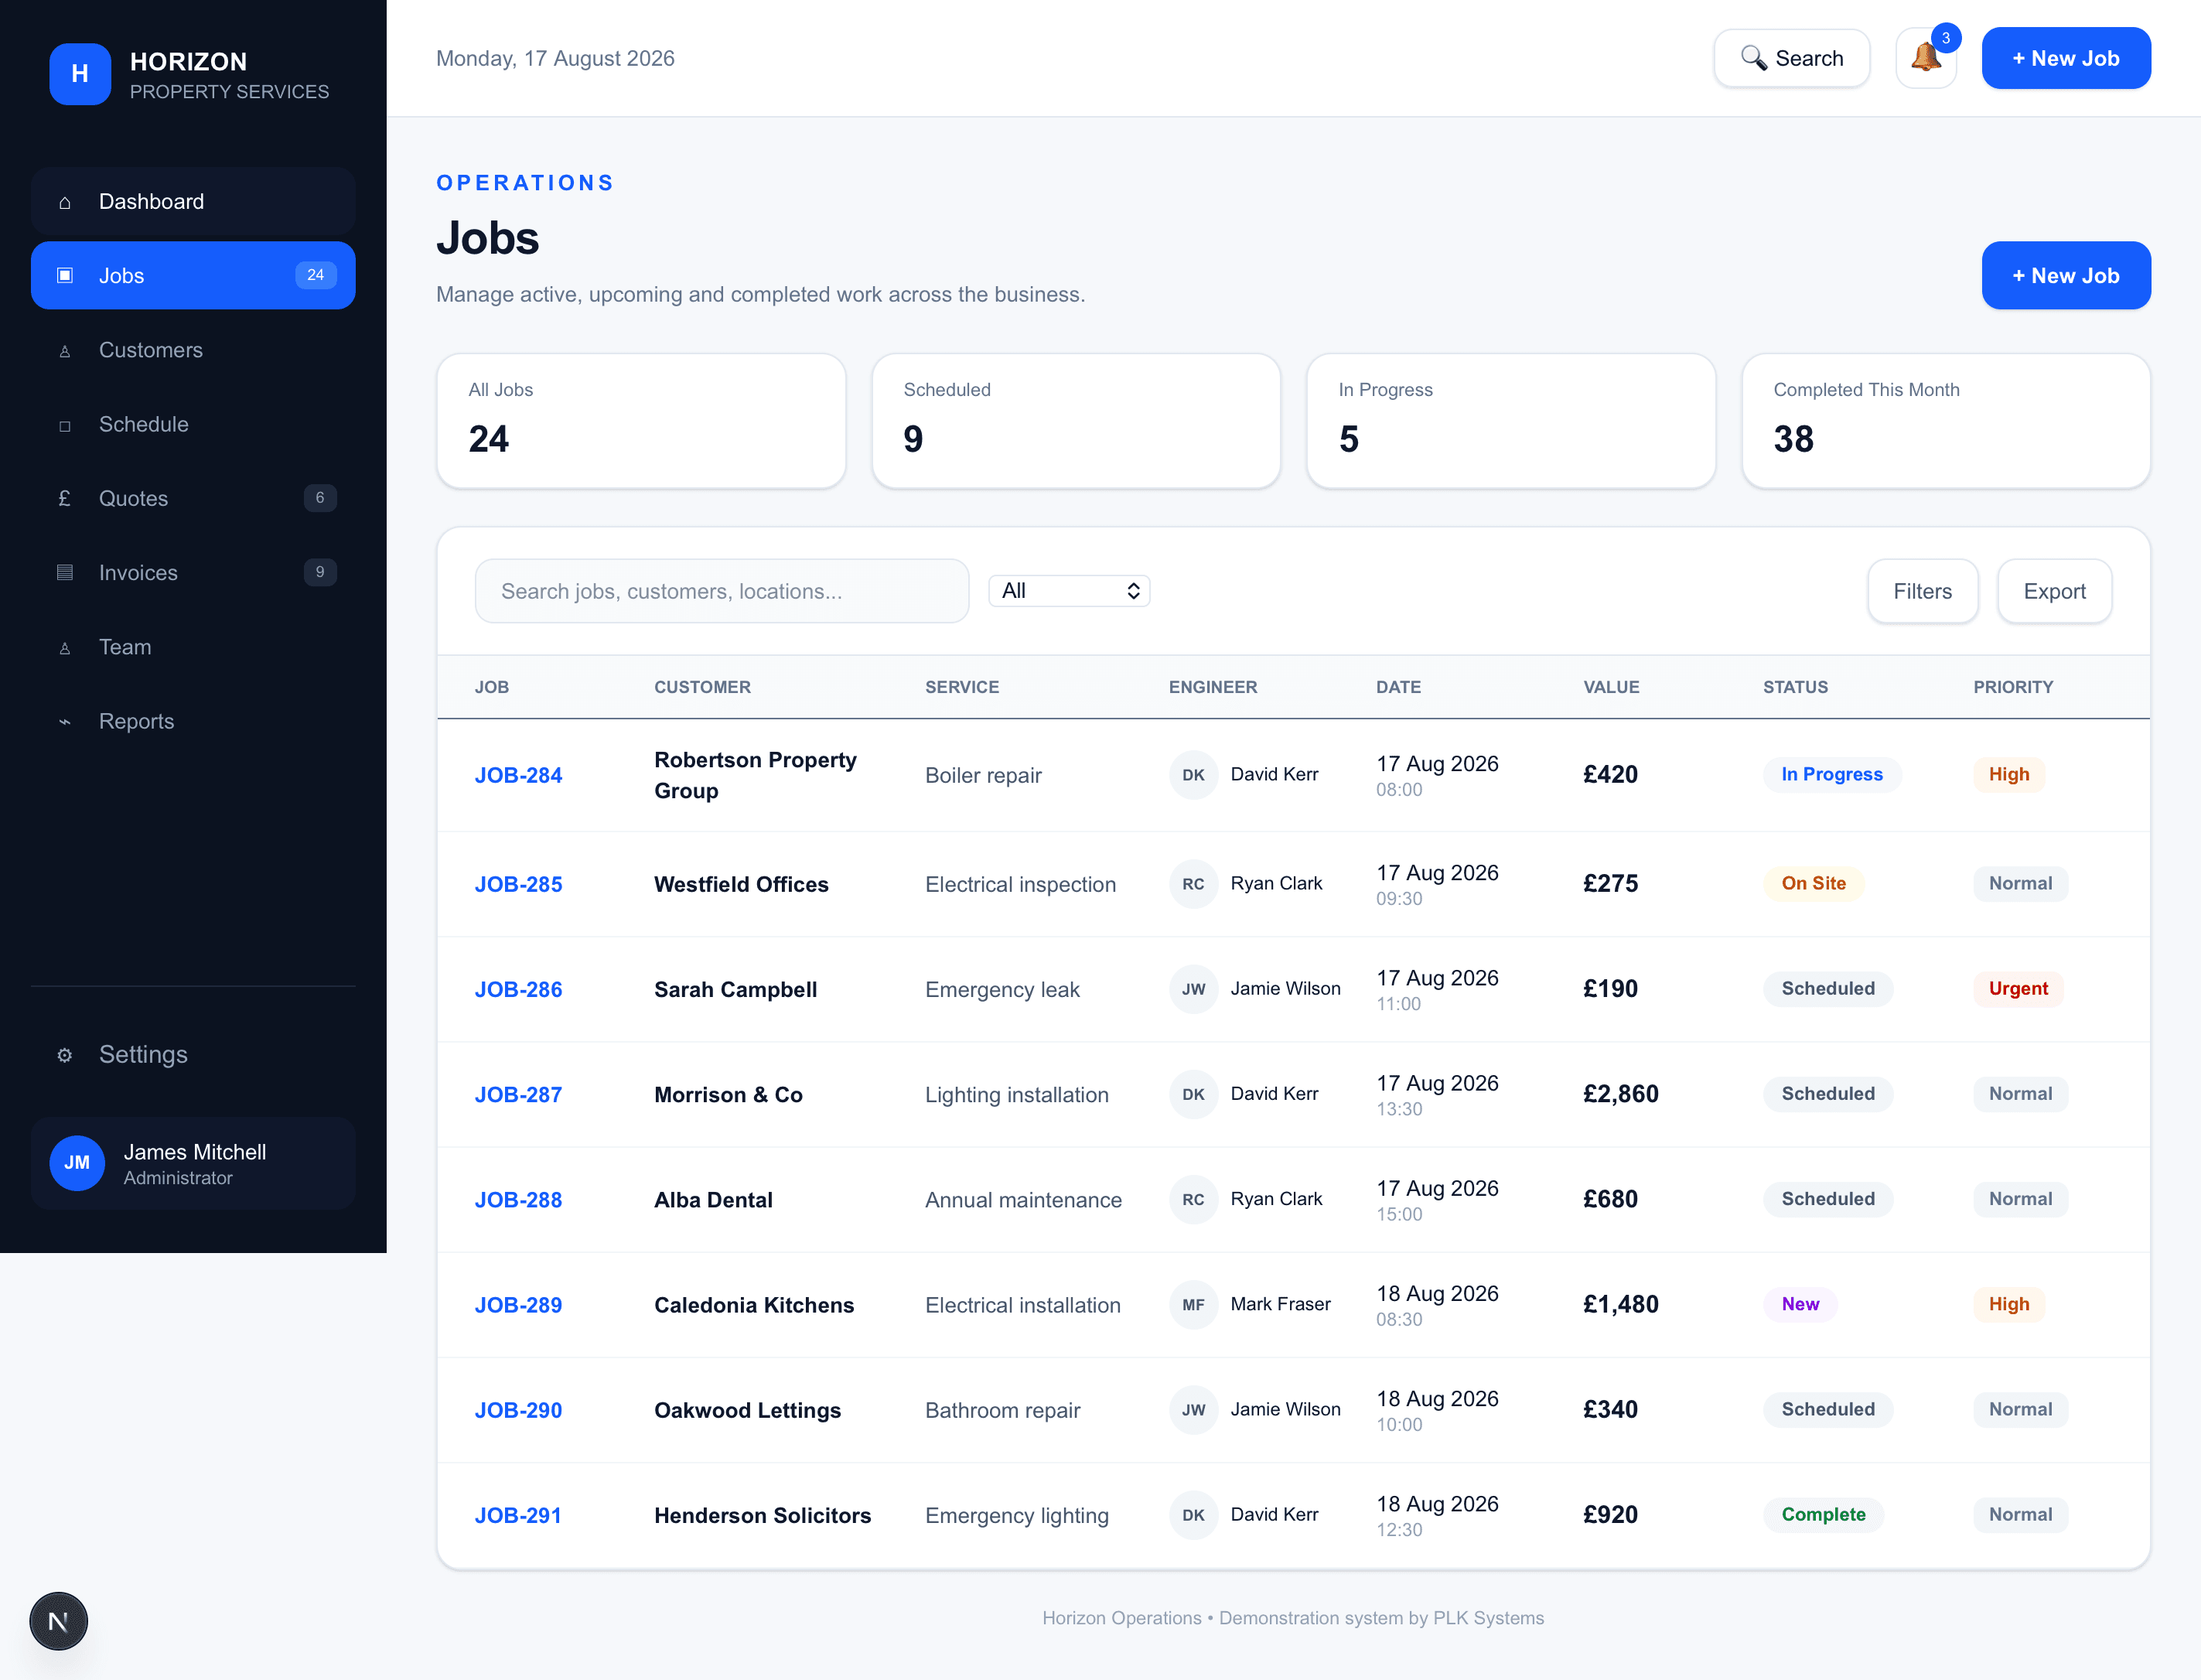
Task: Click the Settings gear icon
Action: click(65, 1055)
